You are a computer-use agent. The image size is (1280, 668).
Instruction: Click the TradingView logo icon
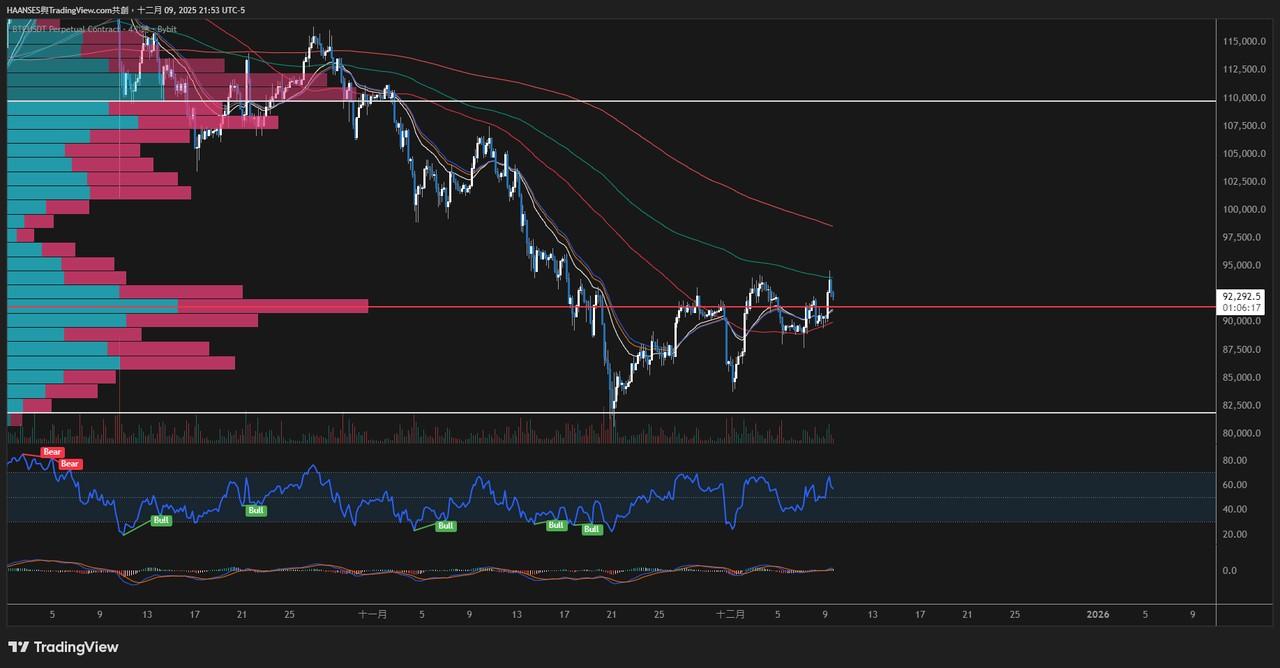coord(18,647)
